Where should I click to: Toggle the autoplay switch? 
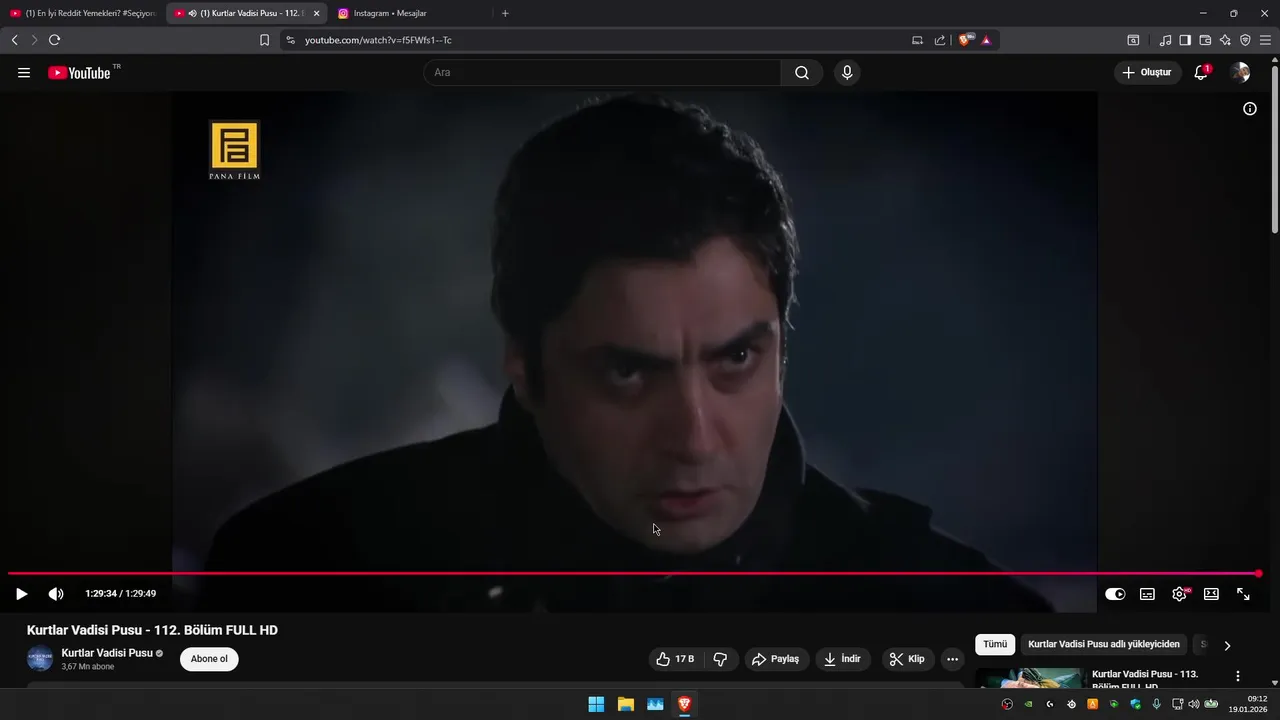pos(1115,594)
